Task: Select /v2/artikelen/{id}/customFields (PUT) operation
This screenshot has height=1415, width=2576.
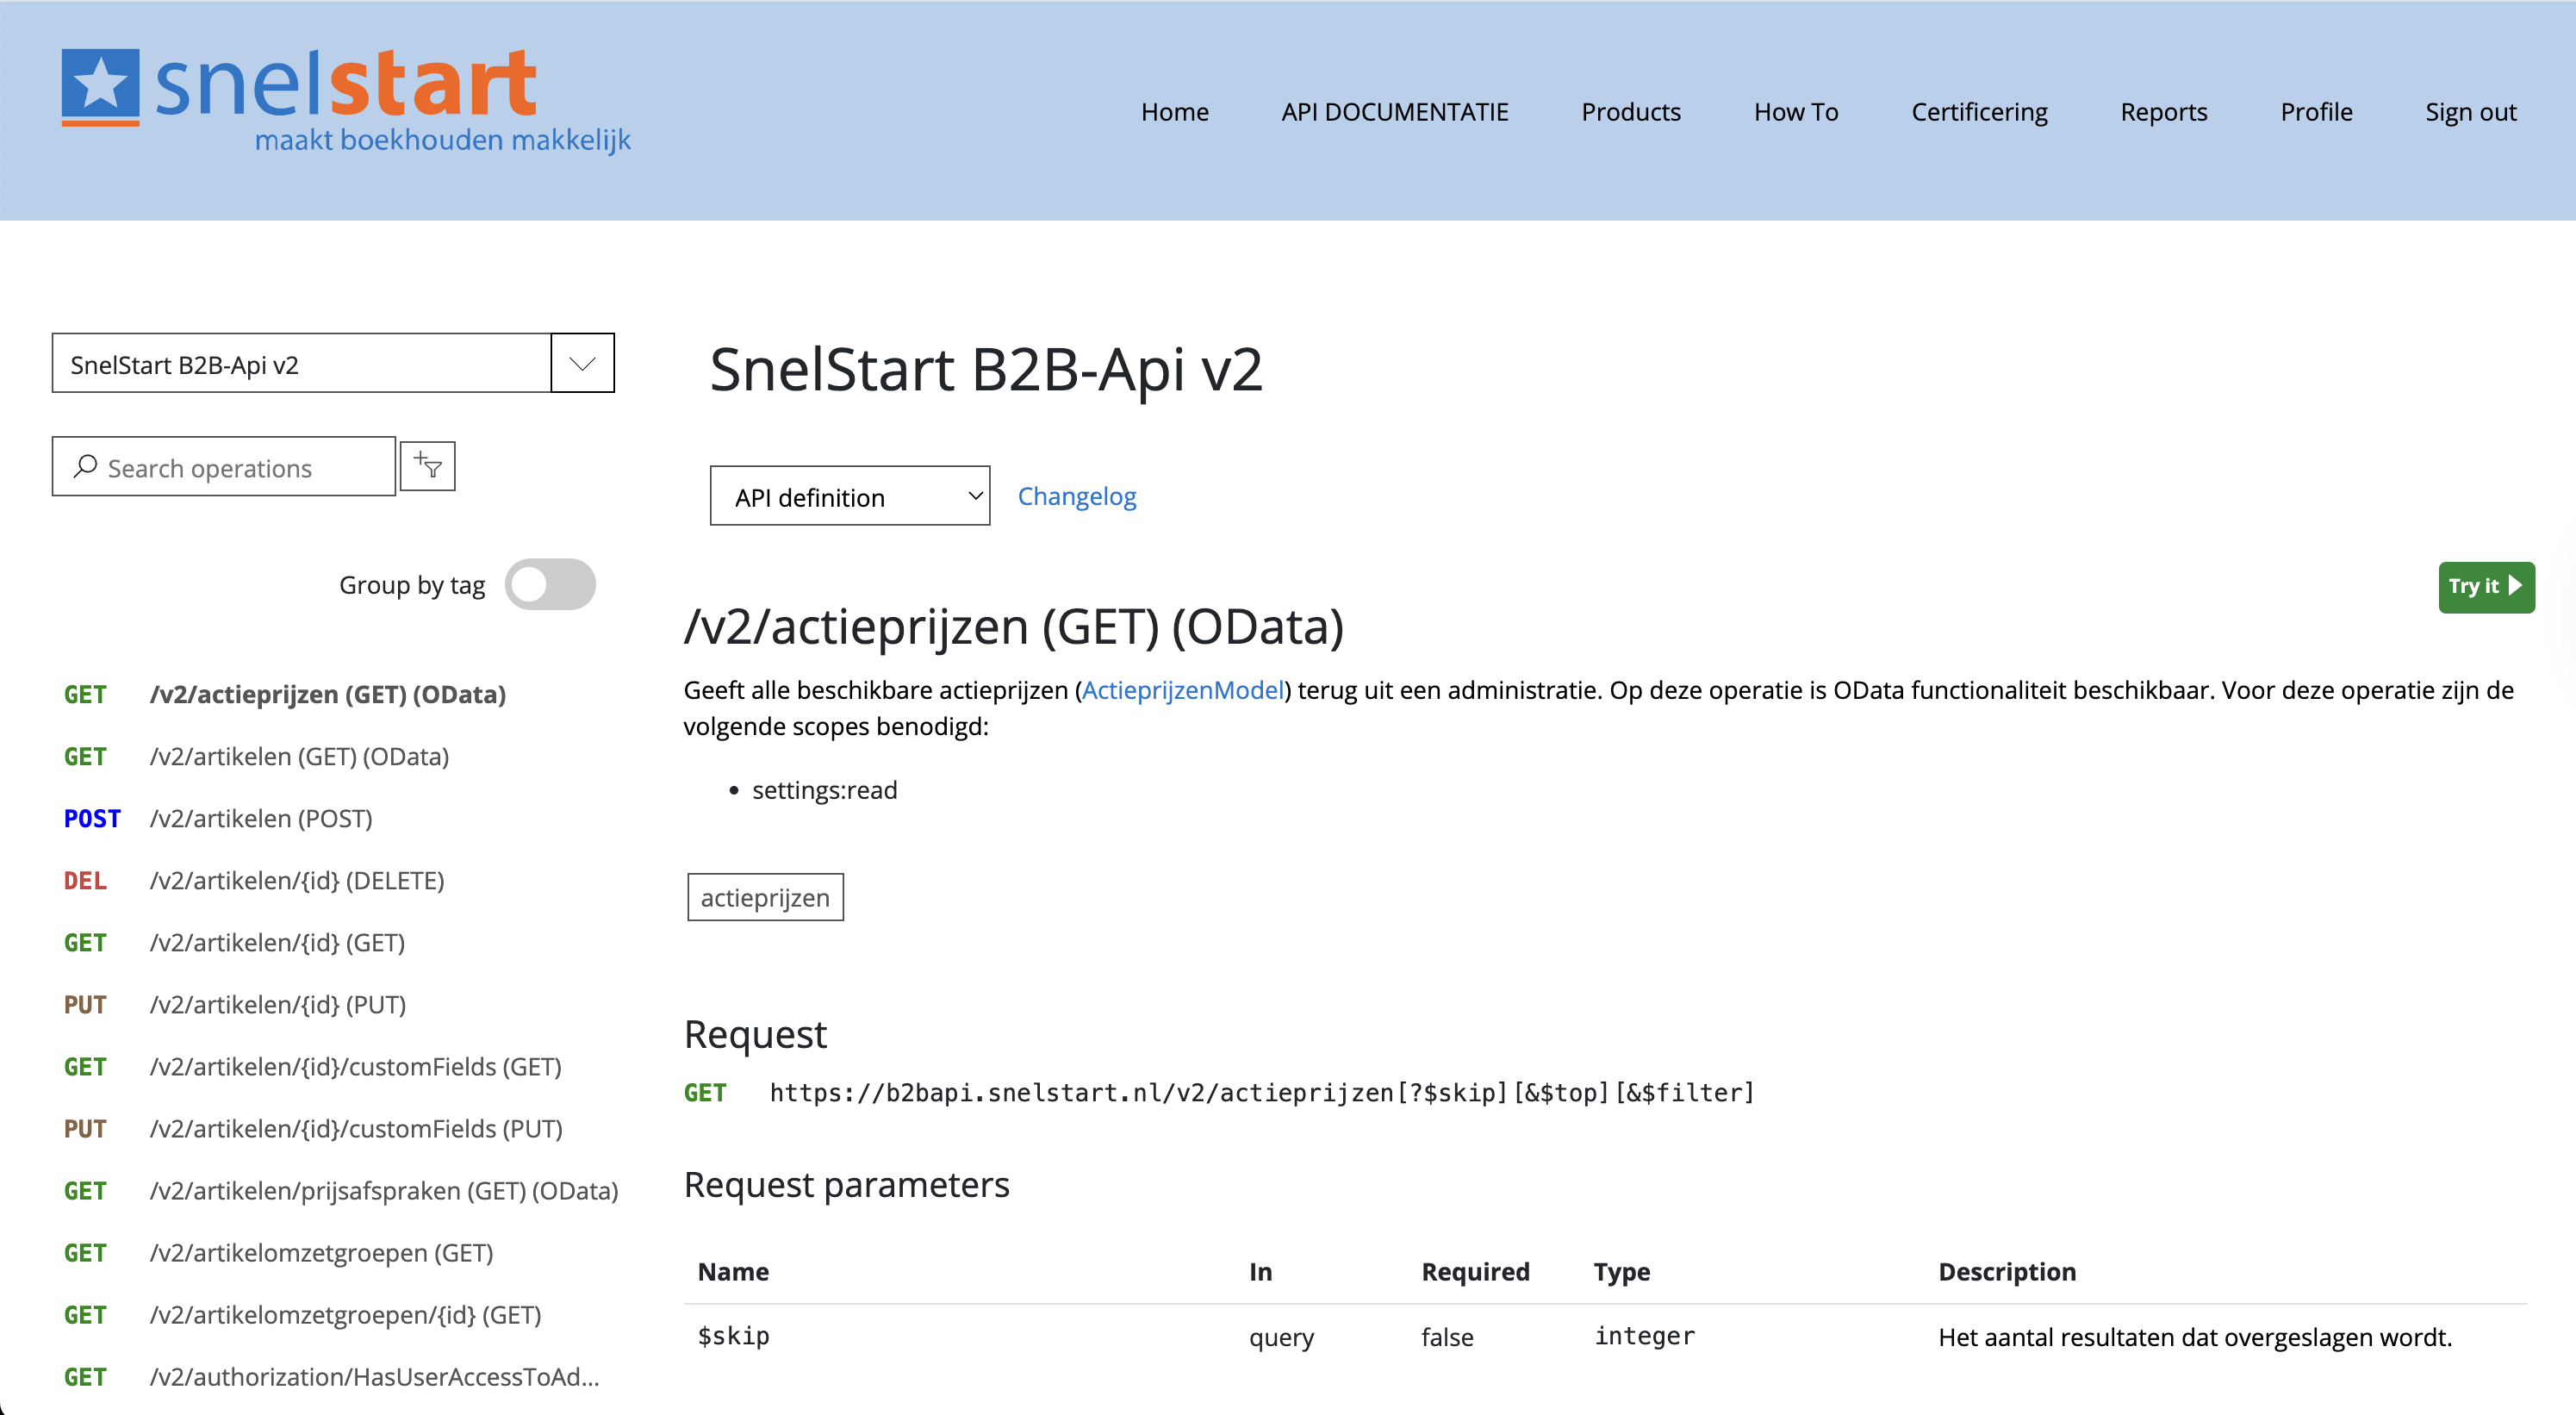Action: (356, 1128)
